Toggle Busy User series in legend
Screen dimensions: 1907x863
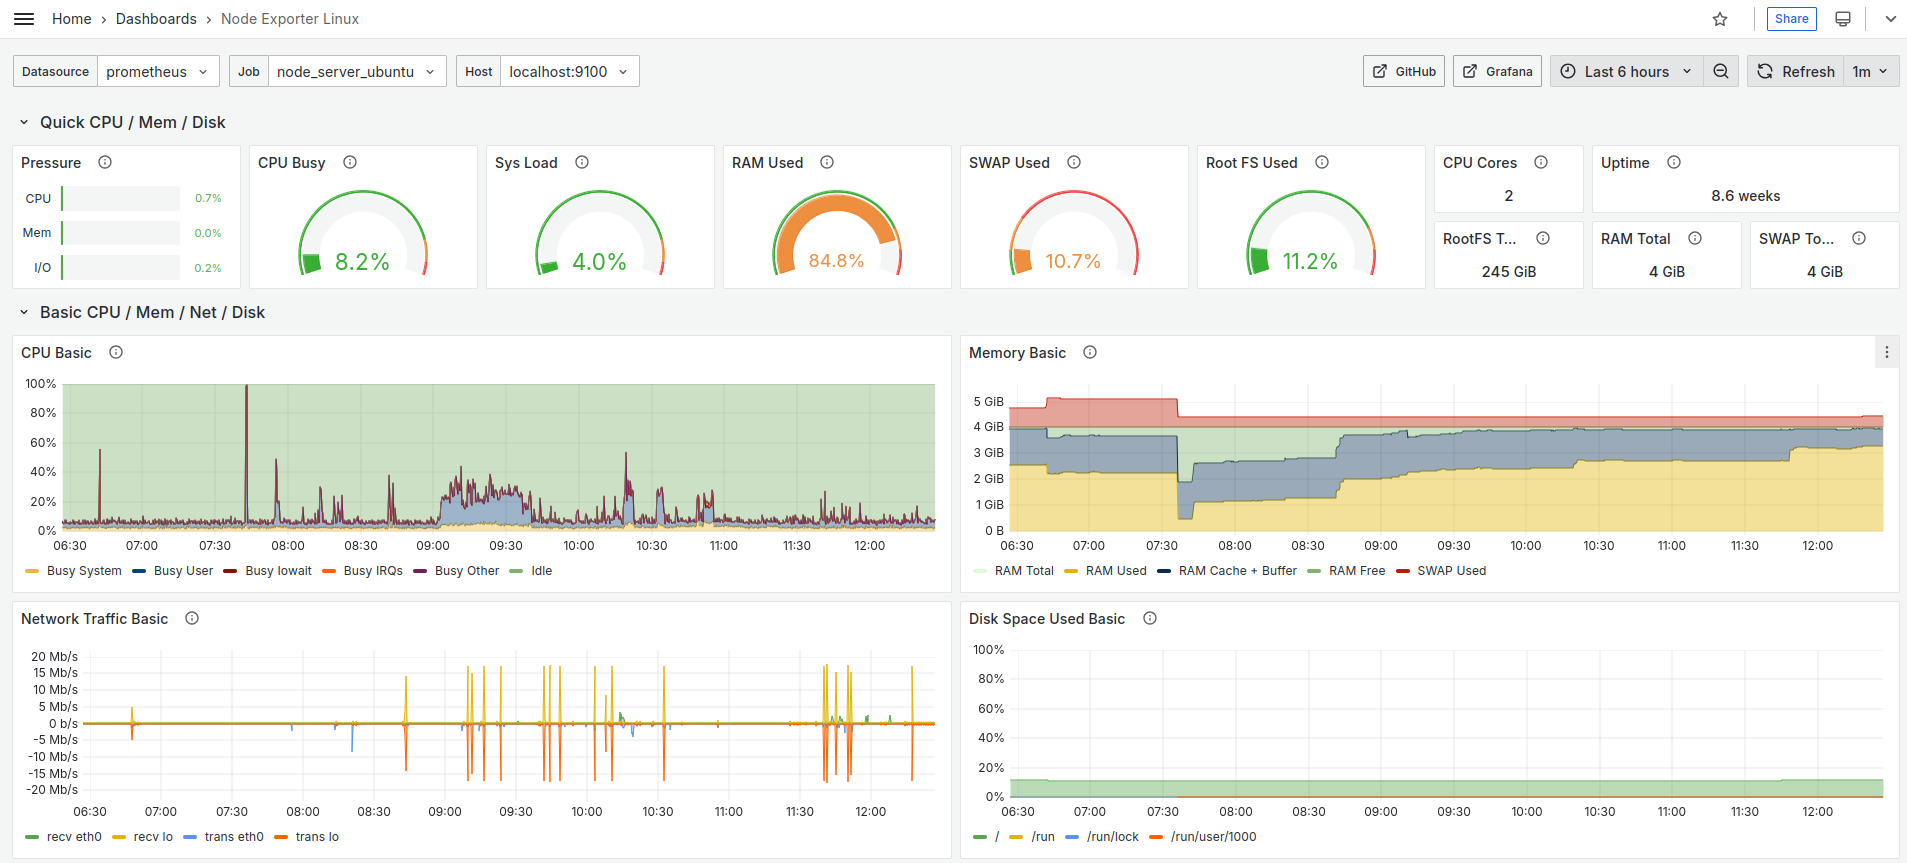click(183, 571)
